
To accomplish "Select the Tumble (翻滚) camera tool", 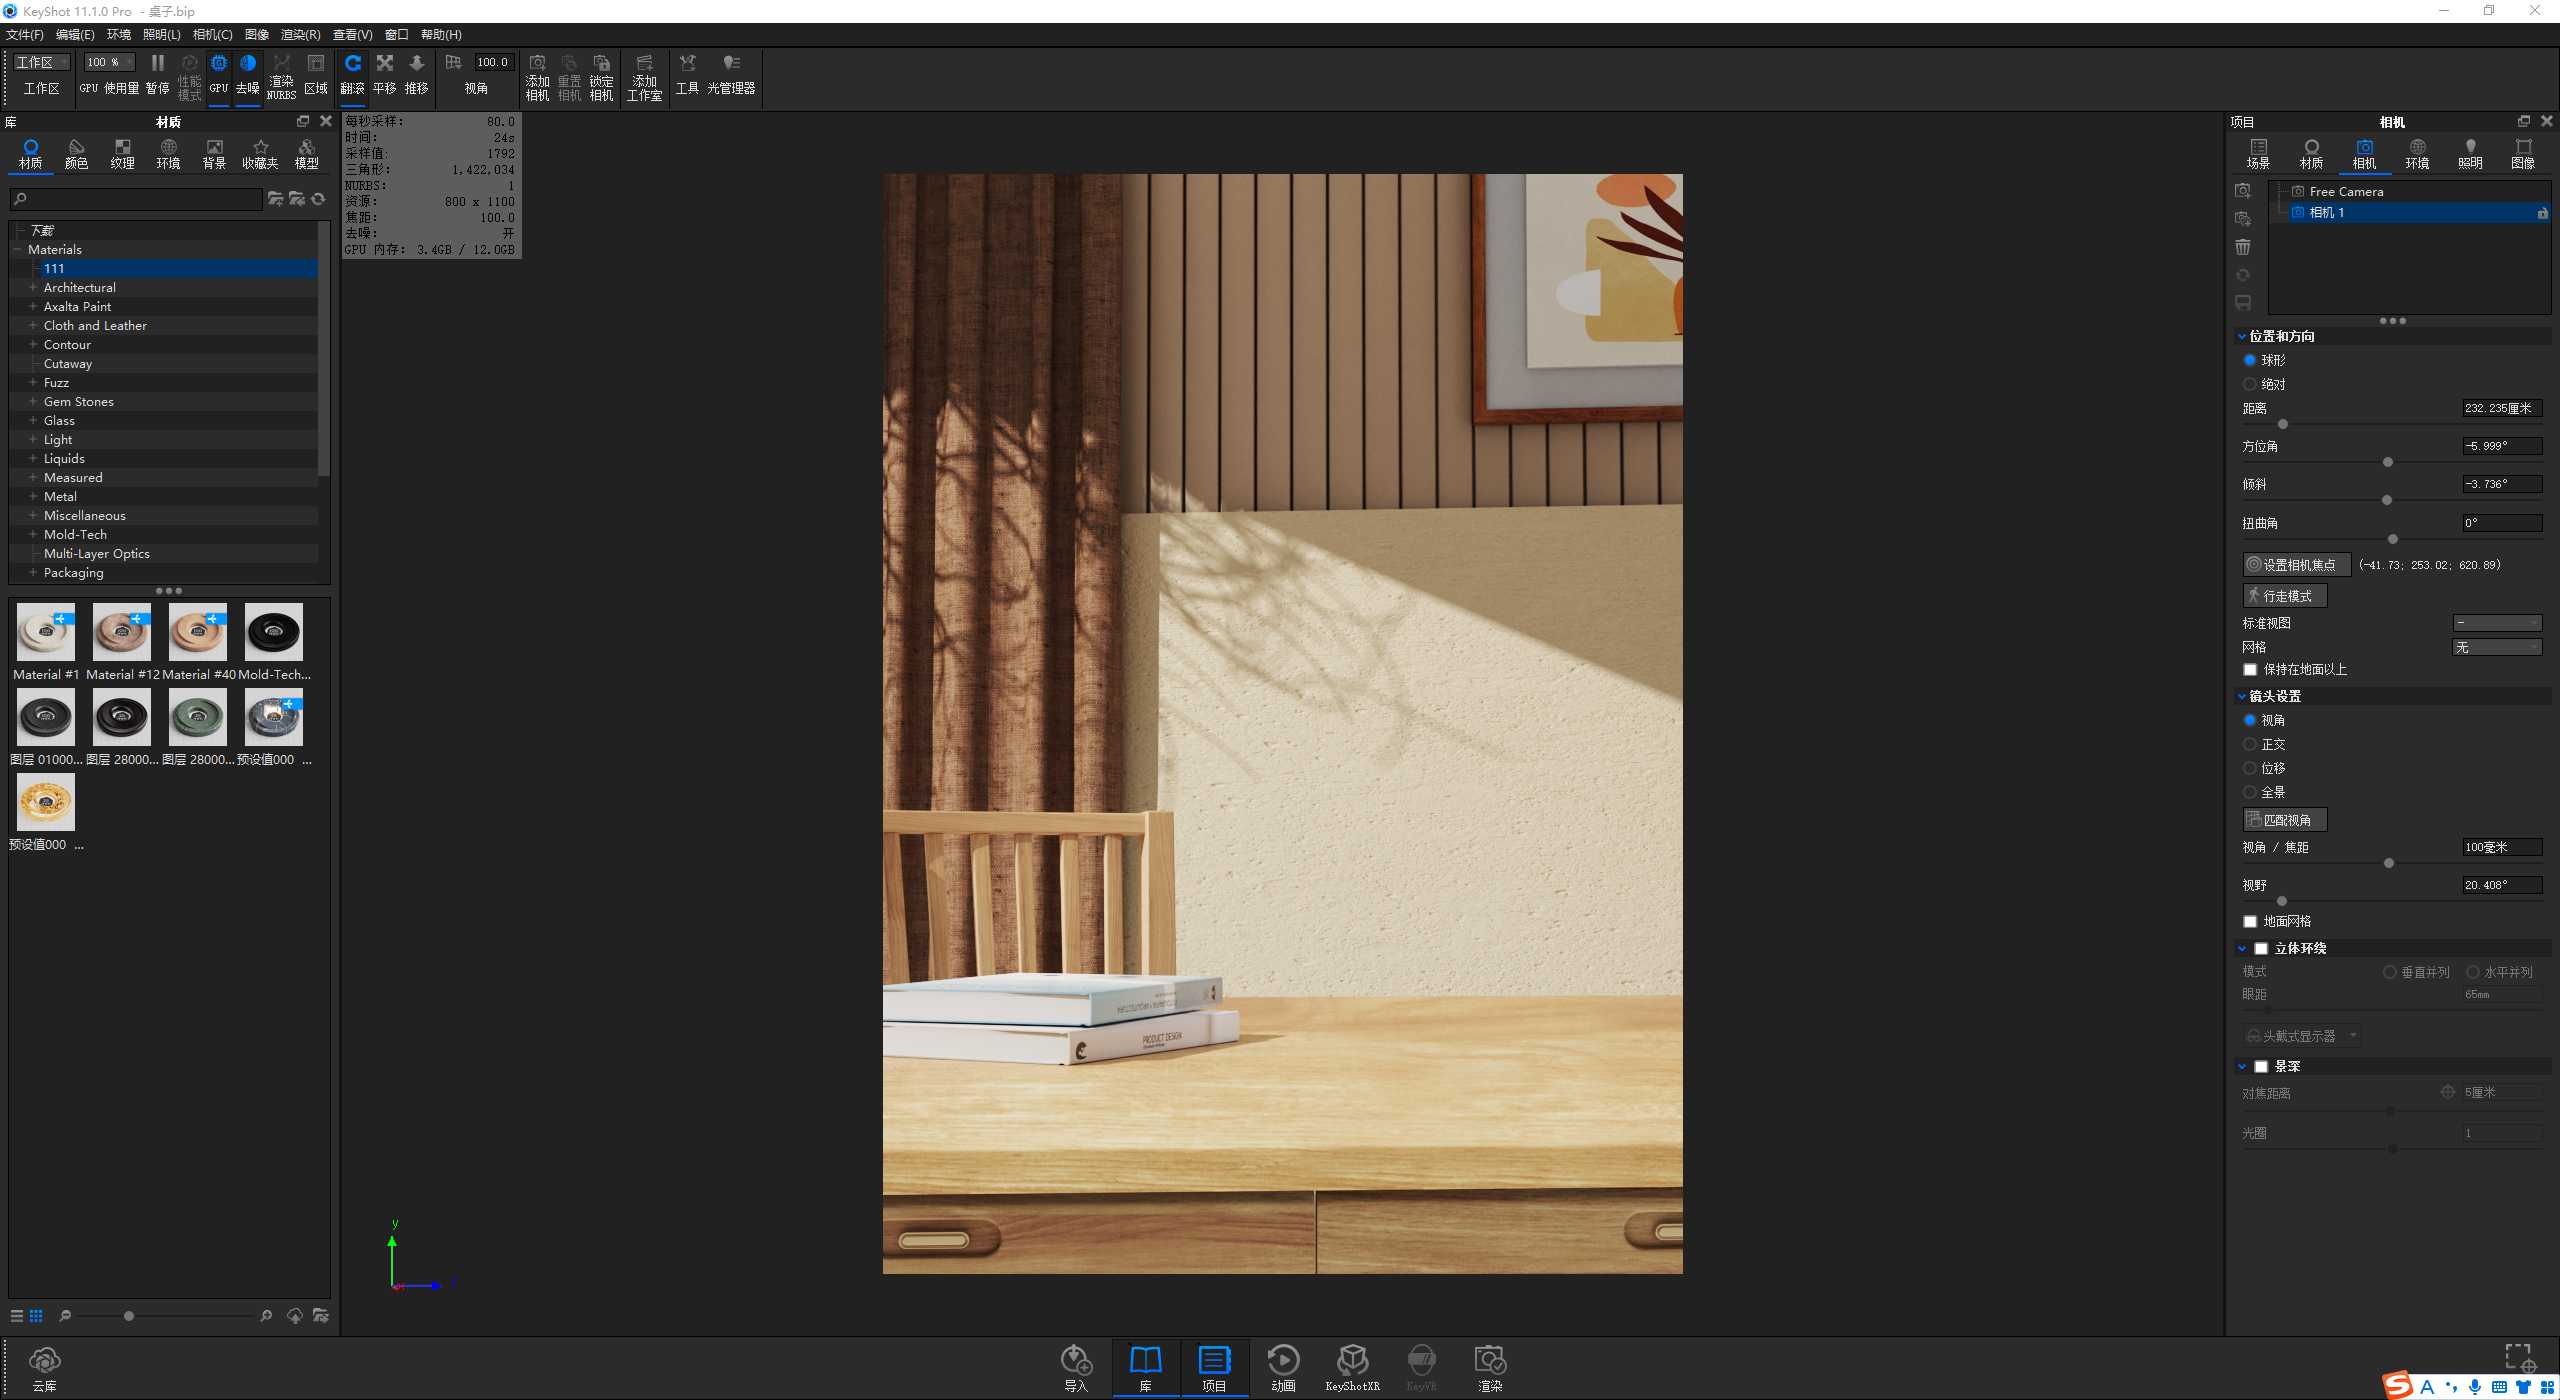I will [x=352, y=74].
